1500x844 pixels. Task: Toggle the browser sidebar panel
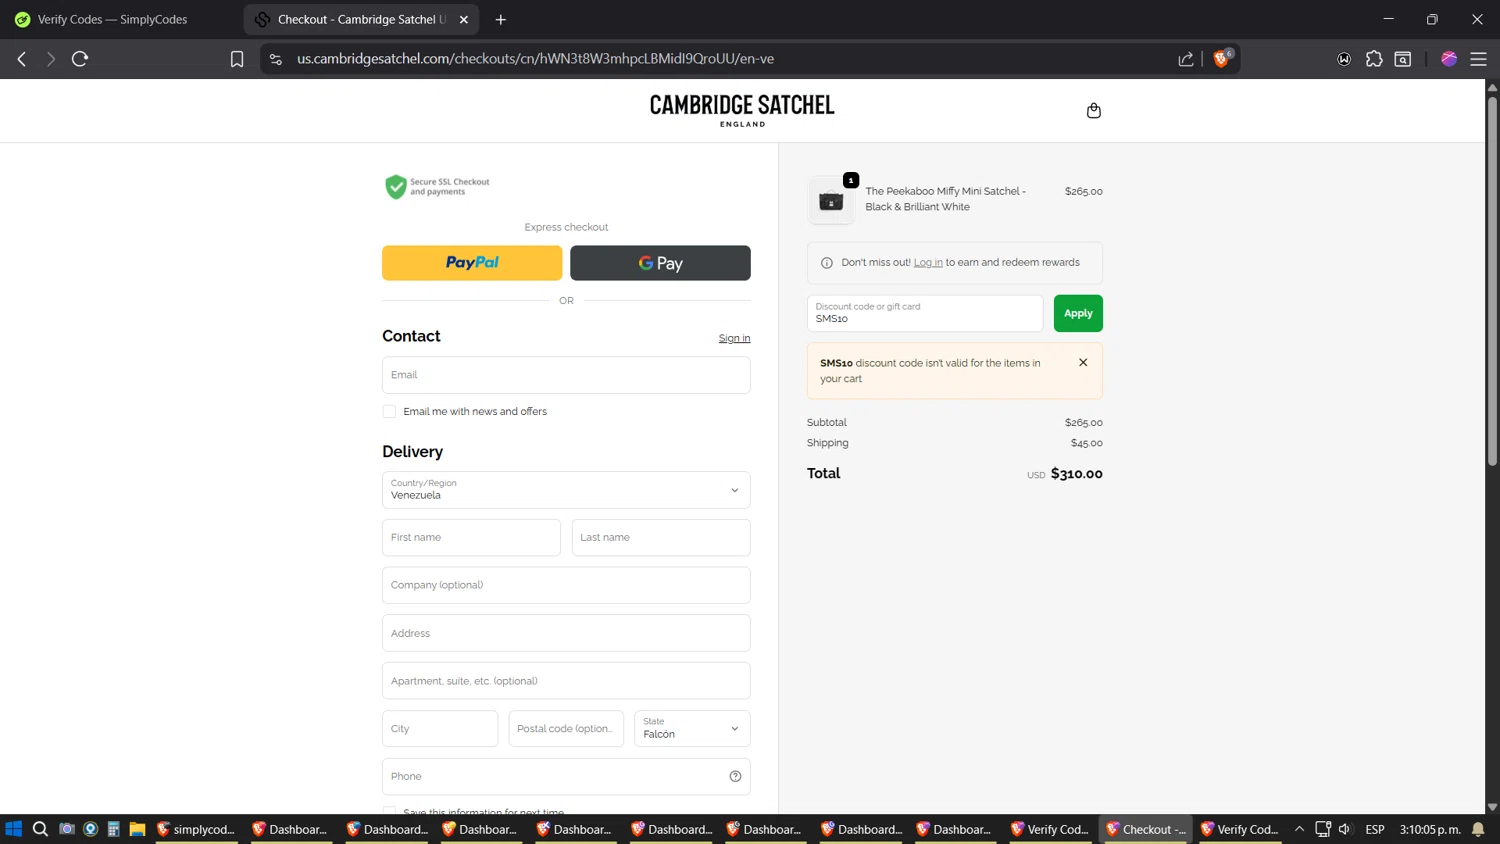click(x=1403, y=59)
